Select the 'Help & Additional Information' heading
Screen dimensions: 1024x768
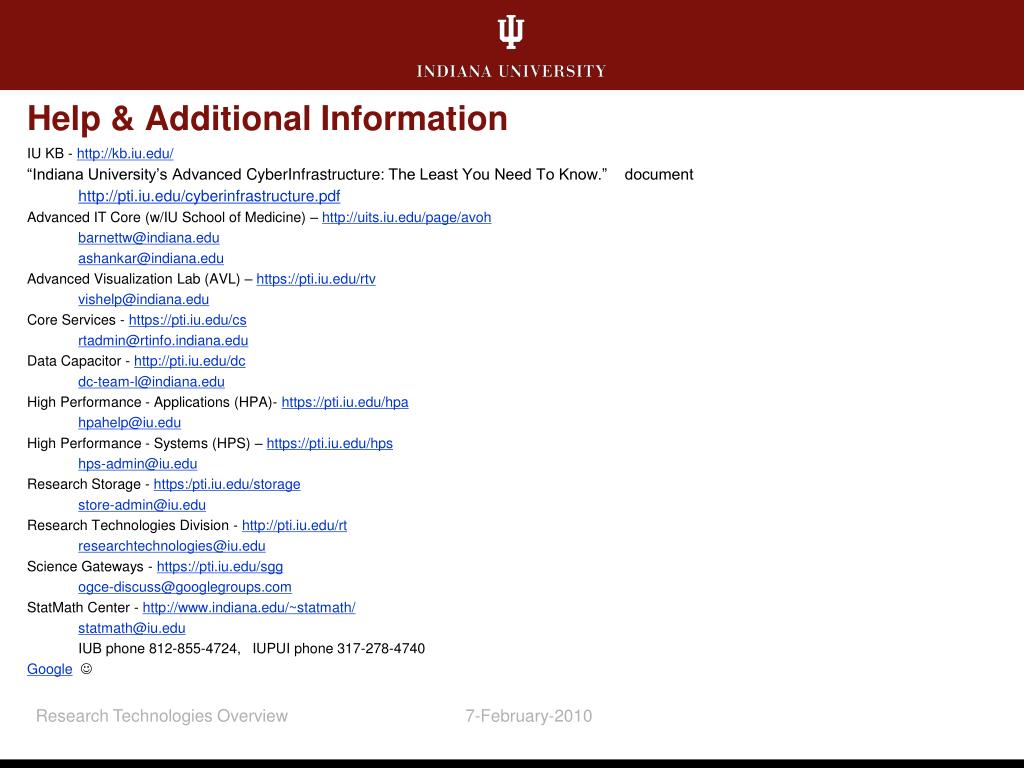coord(267,119)
